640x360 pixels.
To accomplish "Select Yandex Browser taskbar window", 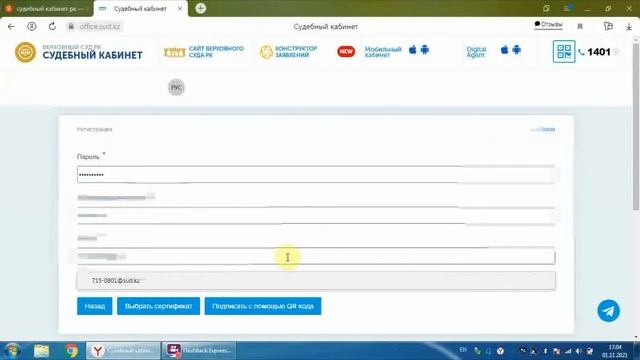I will 123,351.
